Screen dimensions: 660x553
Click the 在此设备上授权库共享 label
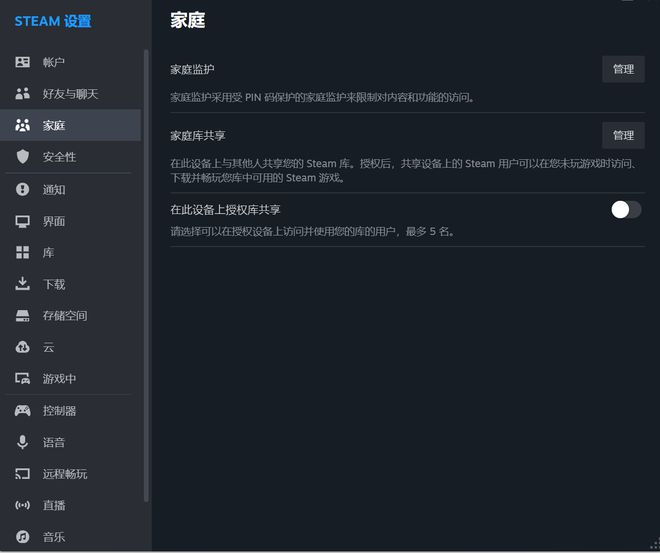(225, 210)
